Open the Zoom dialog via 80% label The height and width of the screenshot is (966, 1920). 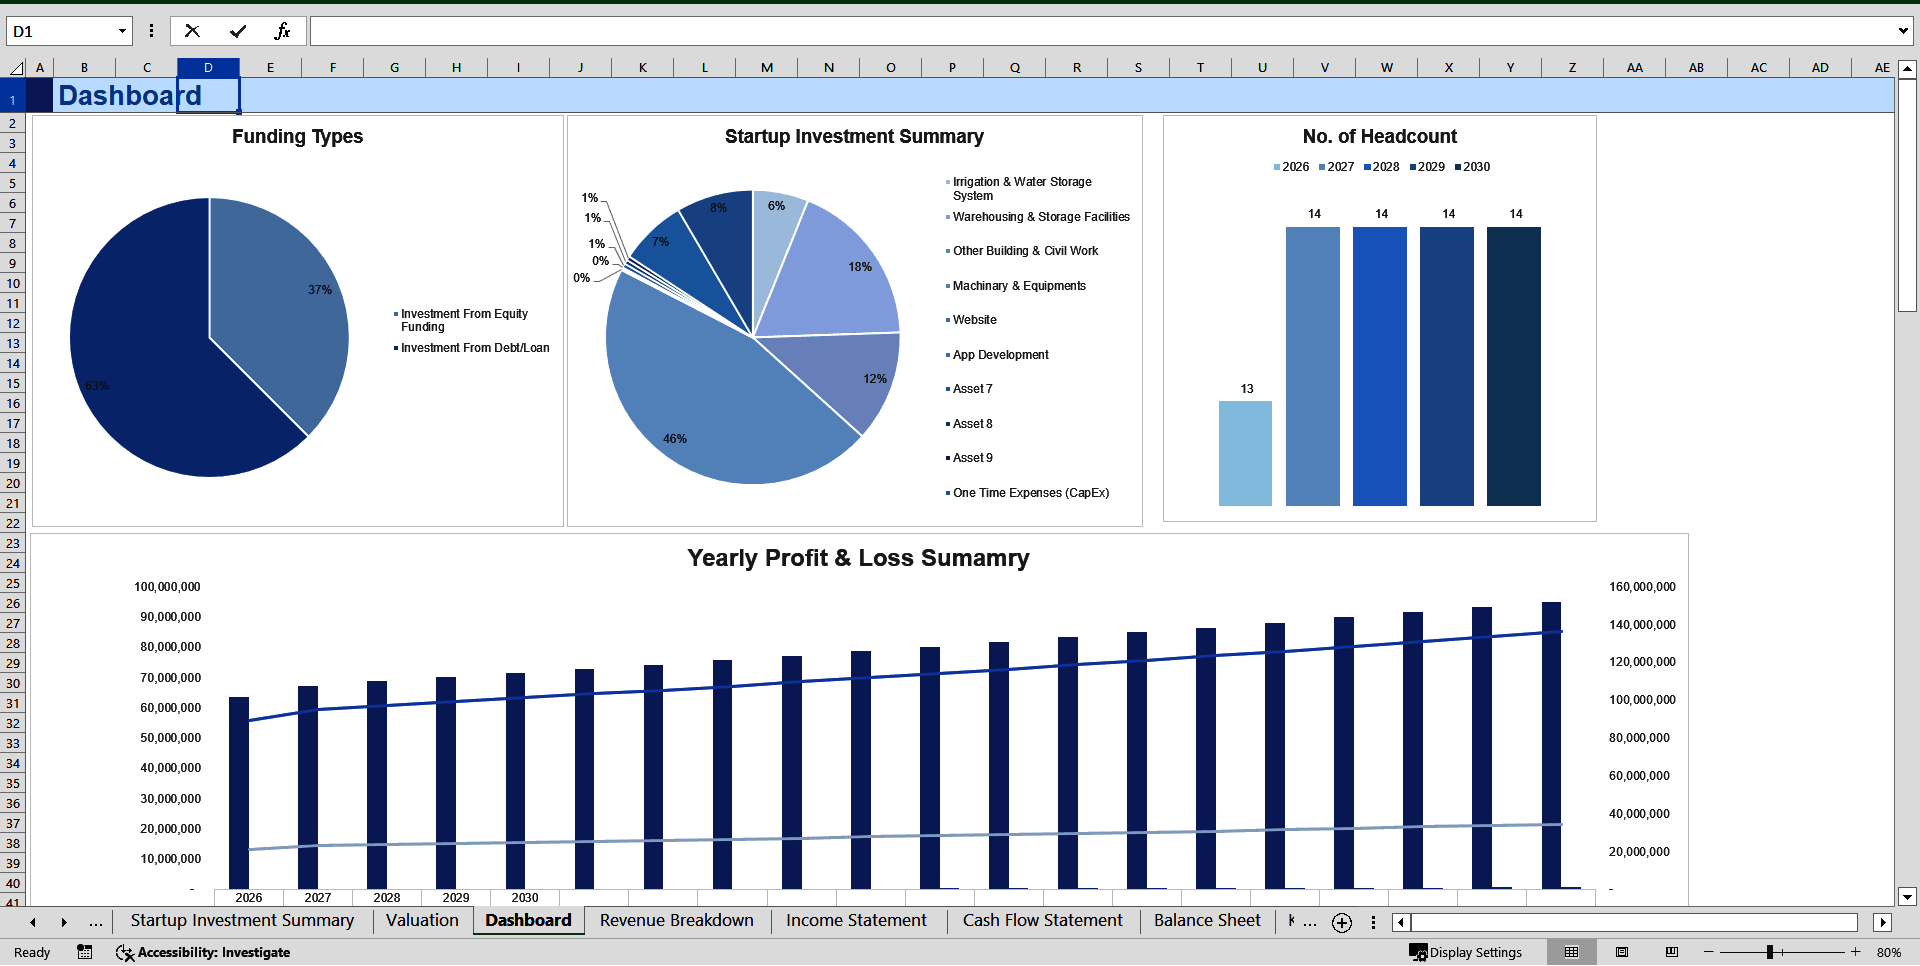[x=1888, y=952]
